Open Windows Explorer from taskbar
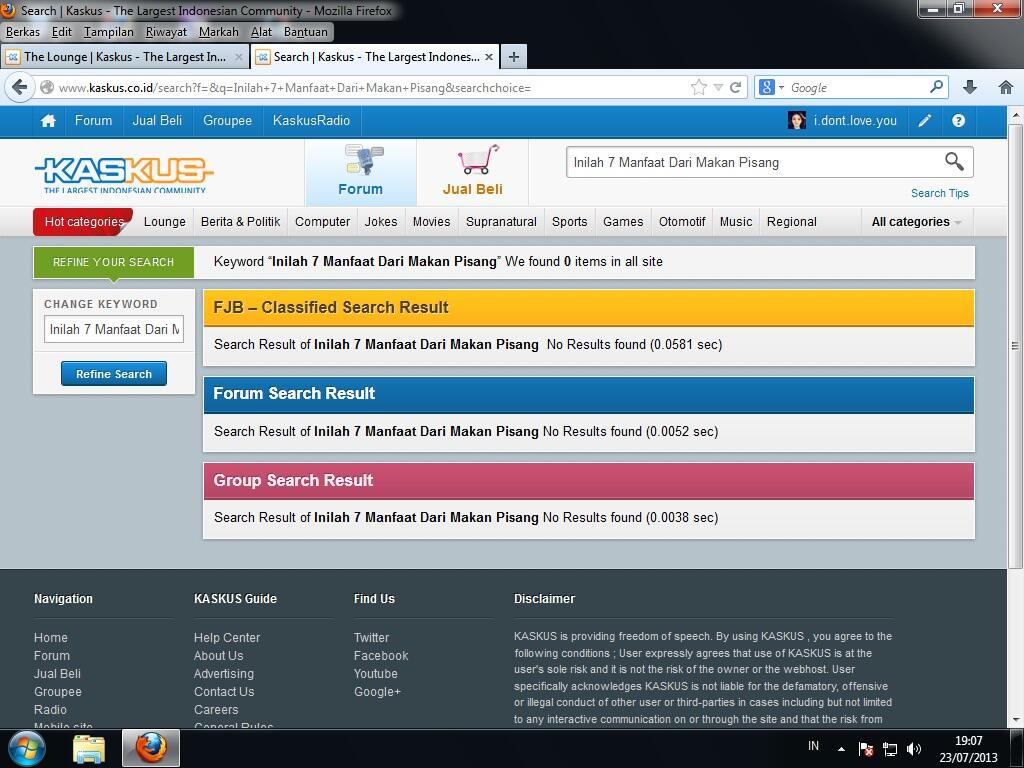 (x=89, y=748)
